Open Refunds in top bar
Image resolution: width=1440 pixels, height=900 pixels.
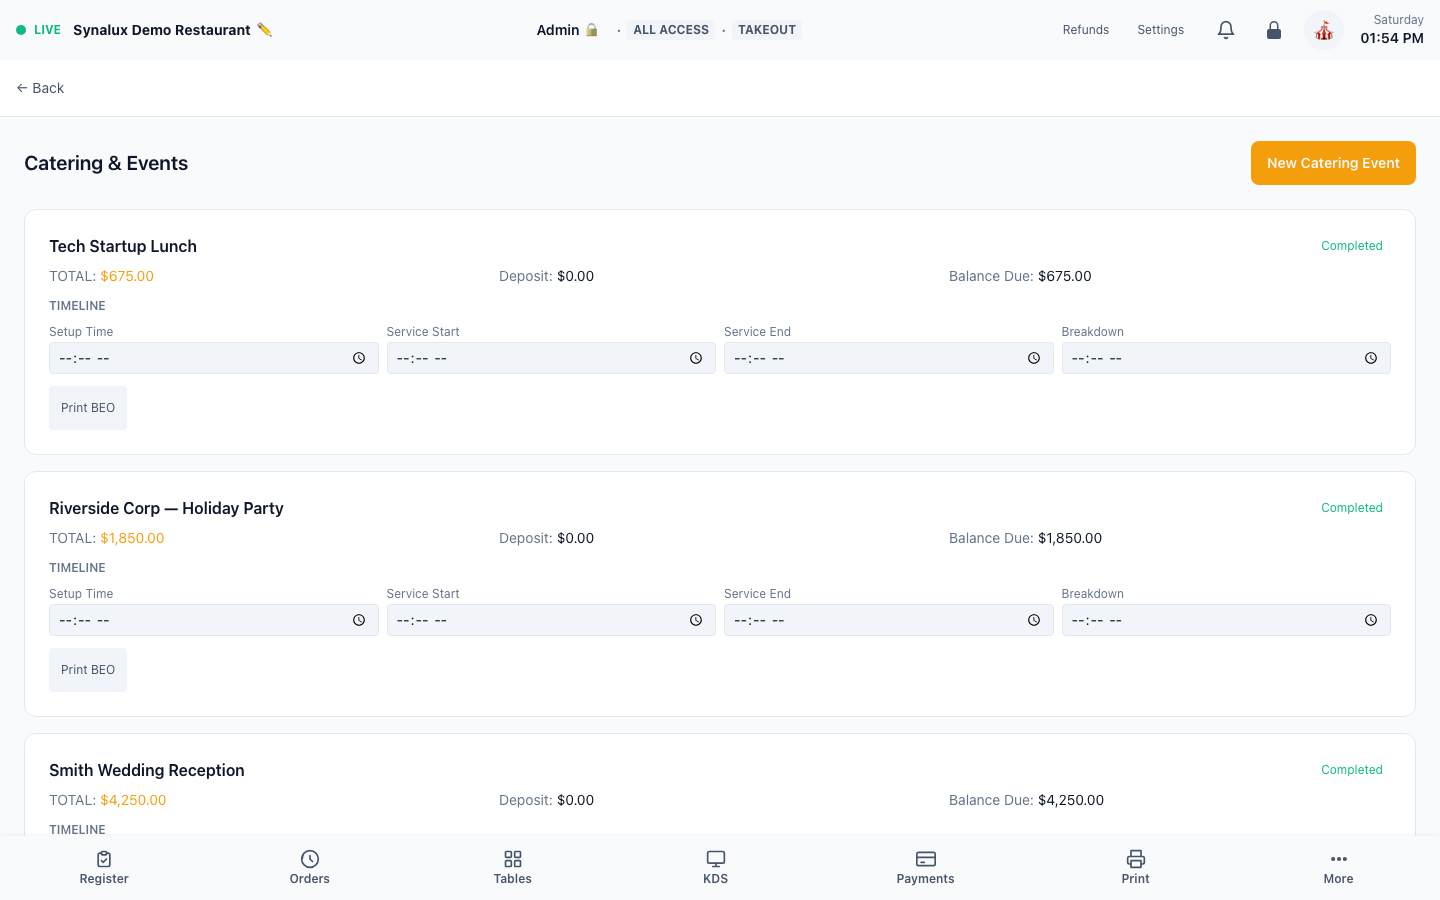1086,30
